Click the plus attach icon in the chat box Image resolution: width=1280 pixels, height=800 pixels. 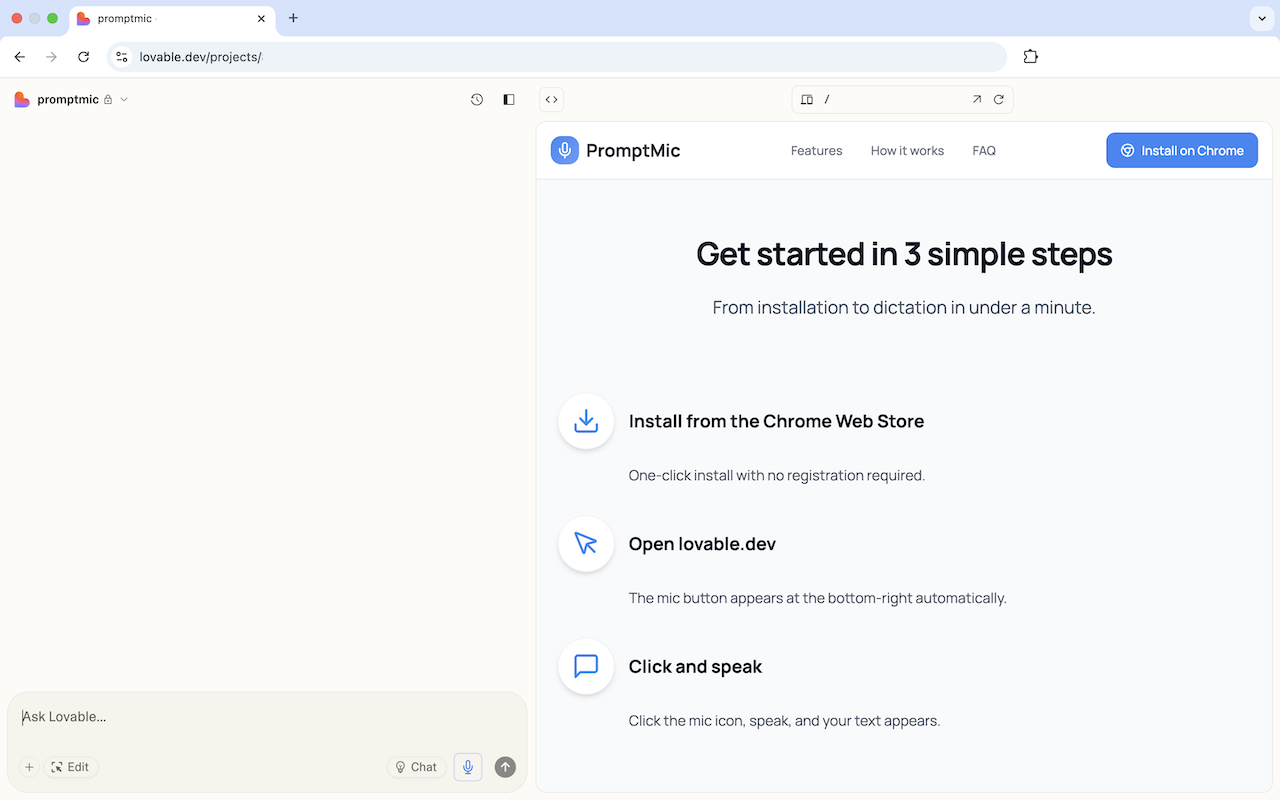[x=29, y=767]
